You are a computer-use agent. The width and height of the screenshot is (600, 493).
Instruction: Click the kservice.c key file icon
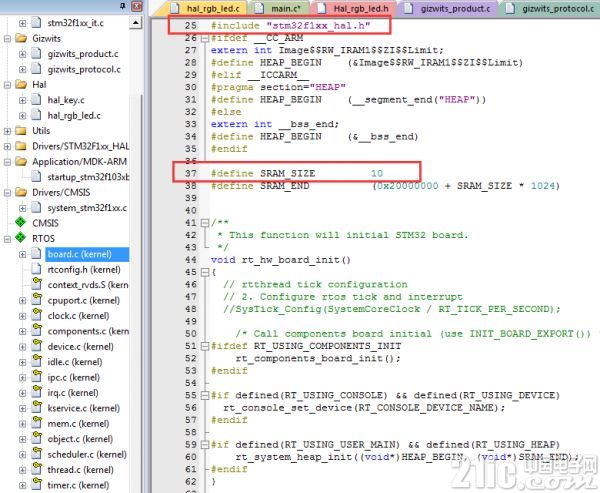[x=37, y=407]
